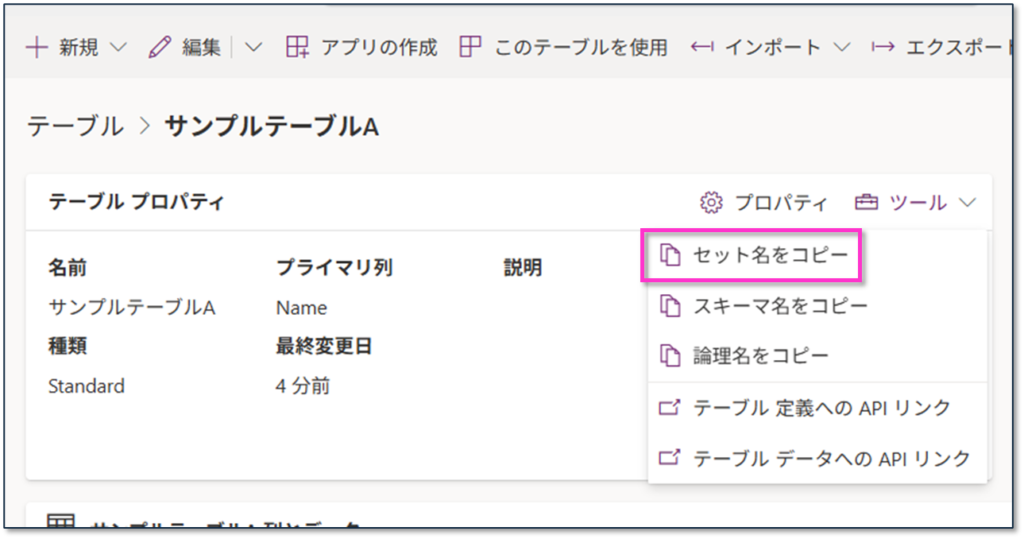Click the エクスポート arrow icon
Viewport: 1024px width, 539px height.
pos(882,47)
